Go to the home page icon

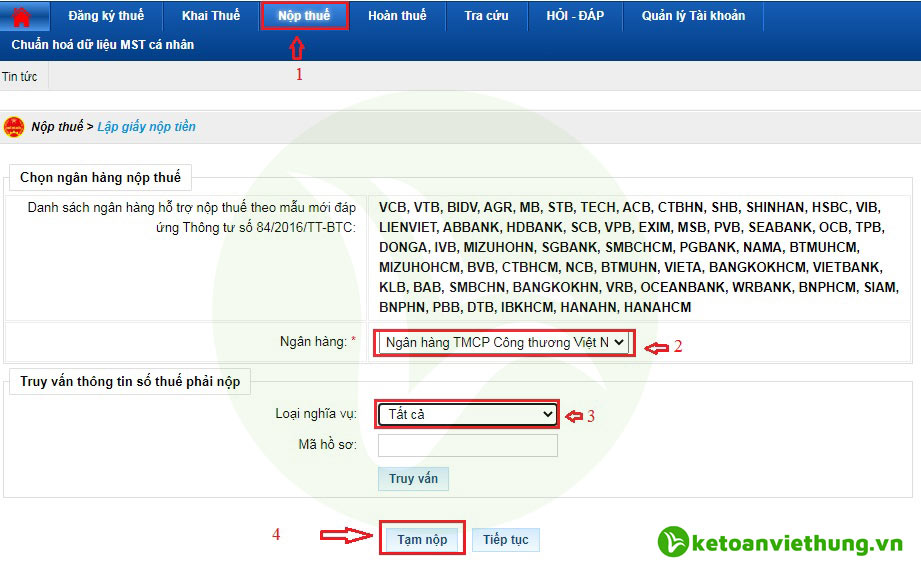[x=21, y=16]
